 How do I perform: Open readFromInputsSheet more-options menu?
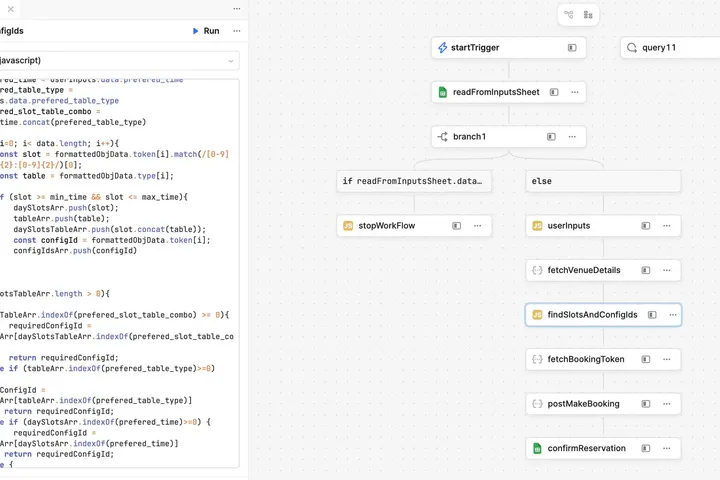pyautogui.click(x=574, y=92)
